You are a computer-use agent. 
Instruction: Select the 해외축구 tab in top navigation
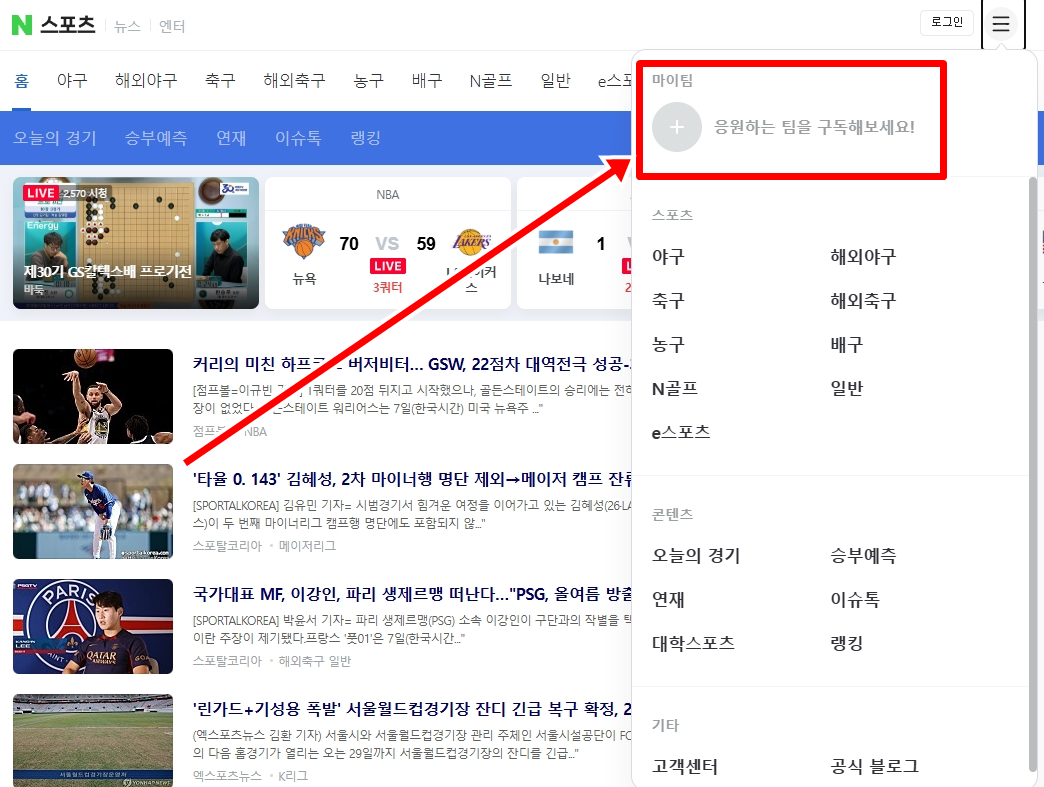pos(294,81)
